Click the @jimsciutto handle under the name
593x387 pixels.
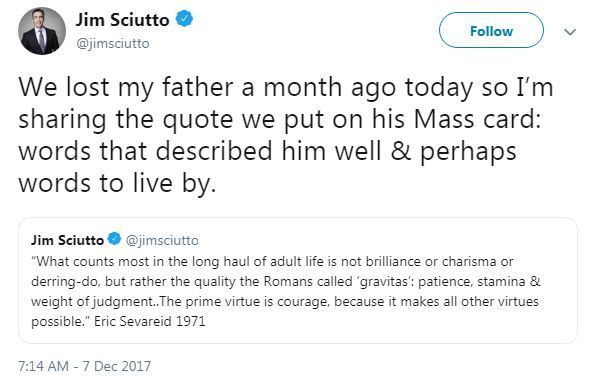(x=113, y=44)
